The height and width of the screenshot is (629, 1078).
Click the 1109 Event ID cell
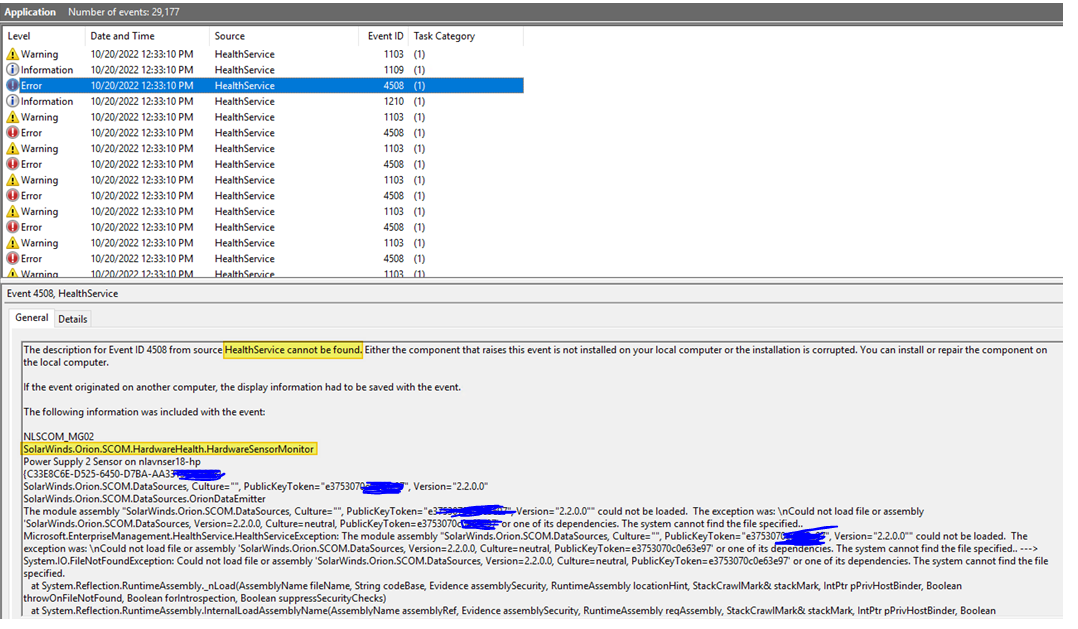tap(393, 69)
